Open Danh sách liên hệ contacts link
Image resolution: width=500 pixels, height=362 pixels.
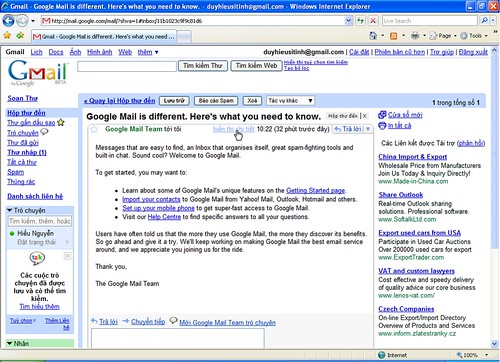click(35, 196)
